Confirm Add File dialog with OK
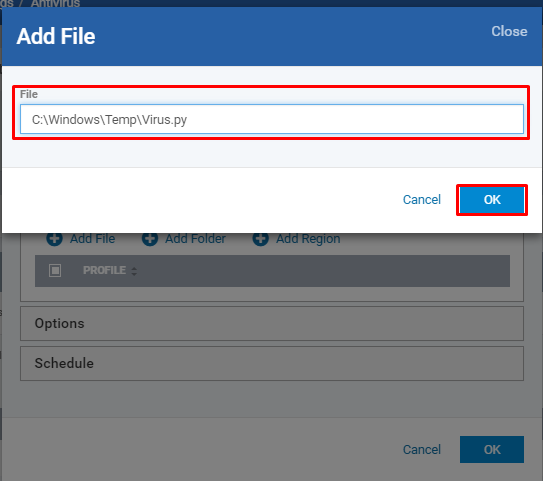Image resolution: width=543 pixels, height=481 pixels. [492, 200]
